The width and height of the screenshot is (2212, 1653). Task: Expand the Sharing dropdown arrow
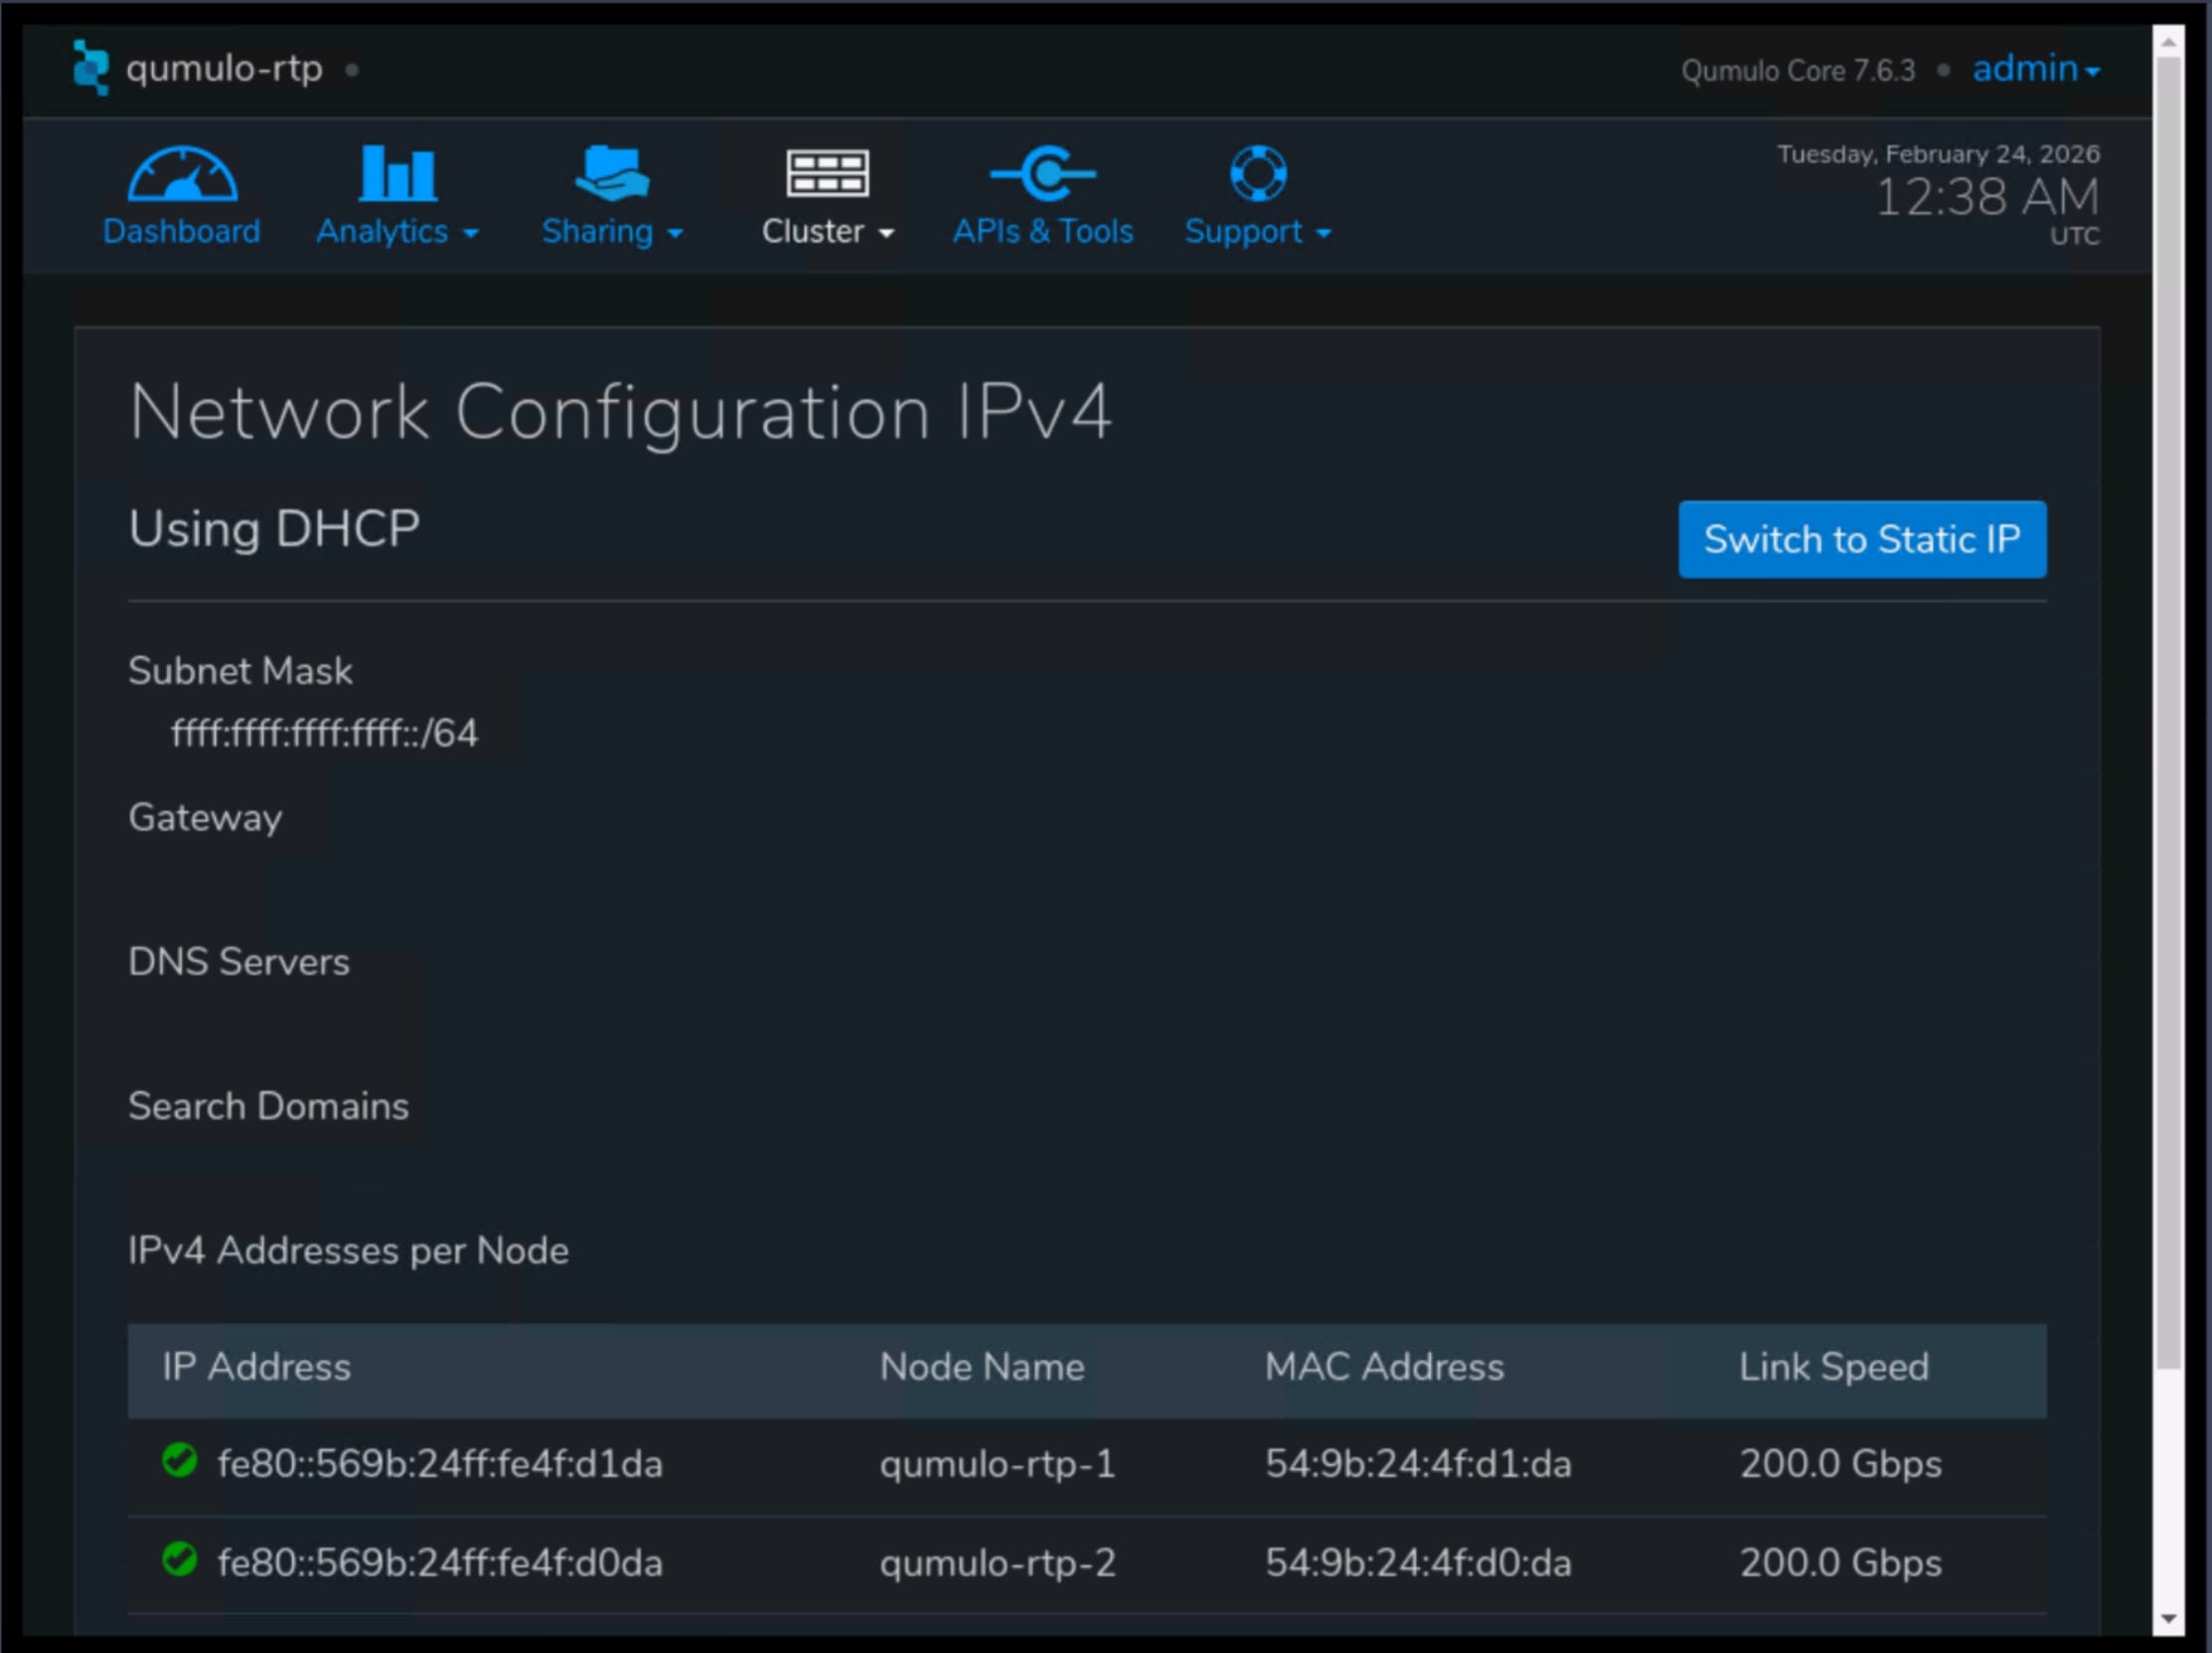pyautogui.click(x=675, y=233)
